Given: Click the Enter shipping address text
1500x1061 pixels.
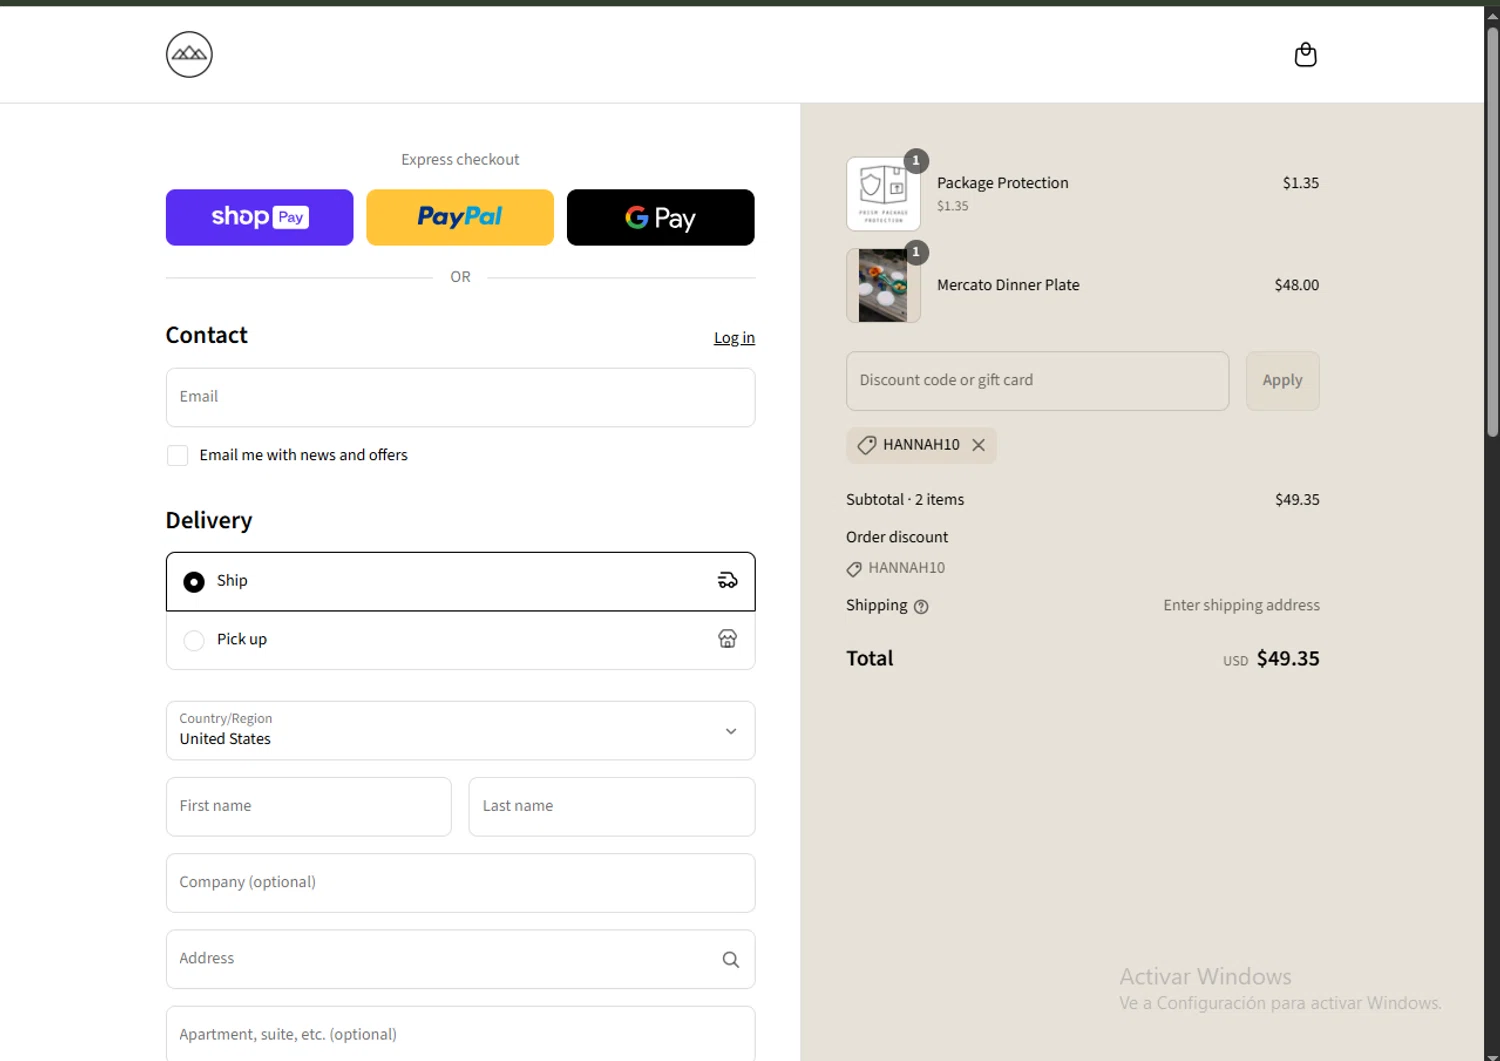Looking at the screenshot, I should (1241, 605).
